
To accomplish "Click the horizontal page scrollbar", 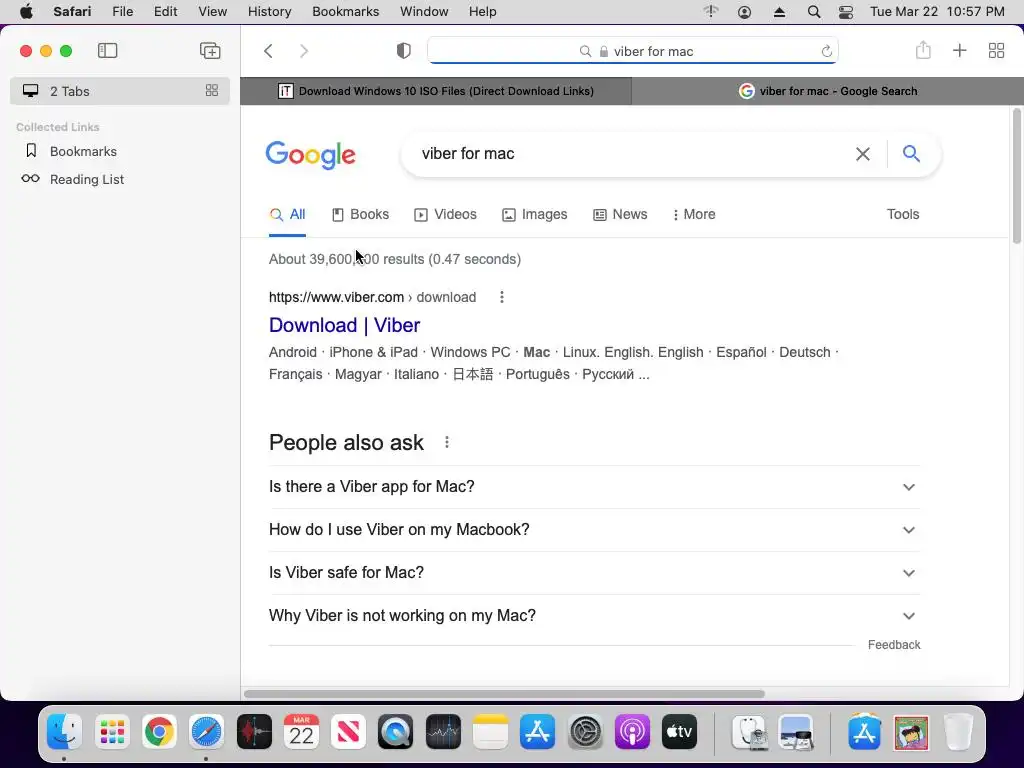I will coord(504,694).
